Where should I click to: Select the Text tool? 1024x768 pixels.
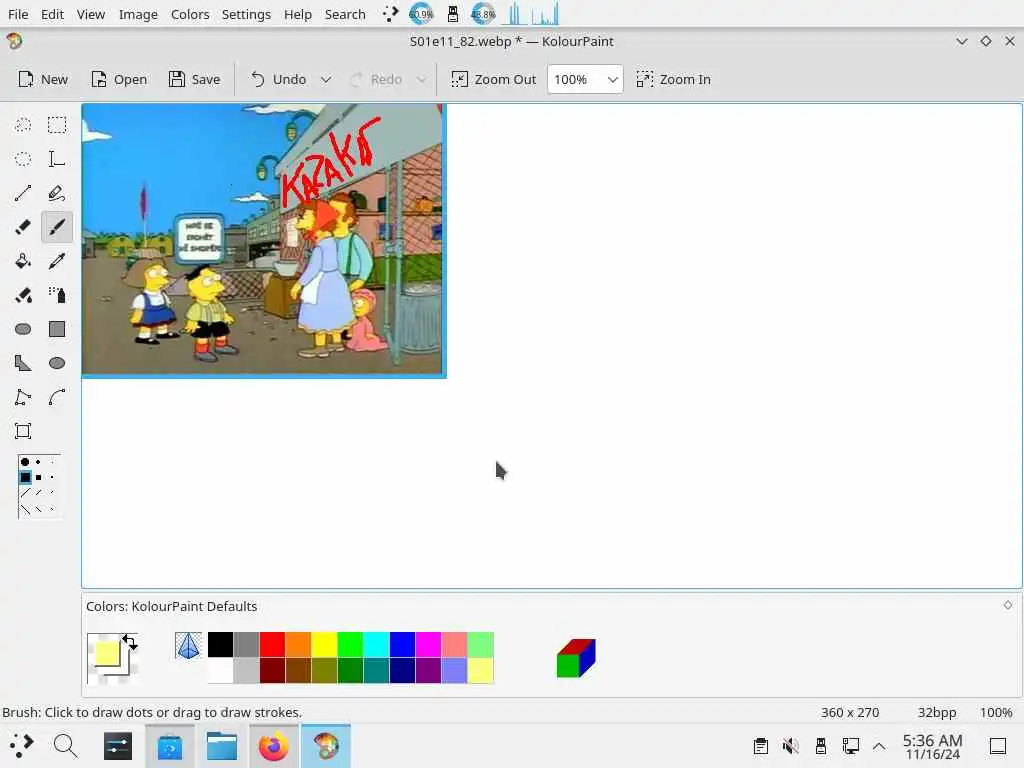point(57,159)
